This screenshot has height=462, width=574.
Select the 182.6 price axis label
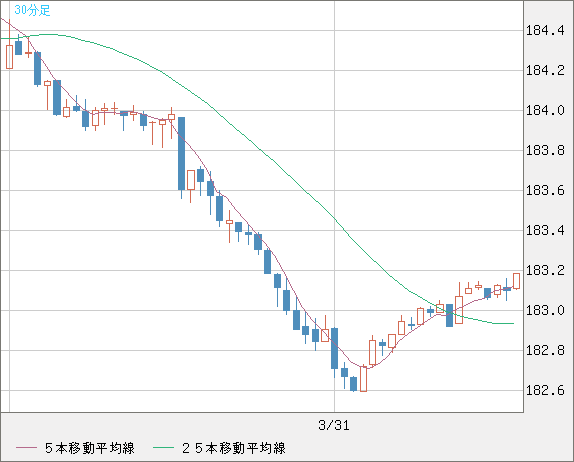coord(545,391)
